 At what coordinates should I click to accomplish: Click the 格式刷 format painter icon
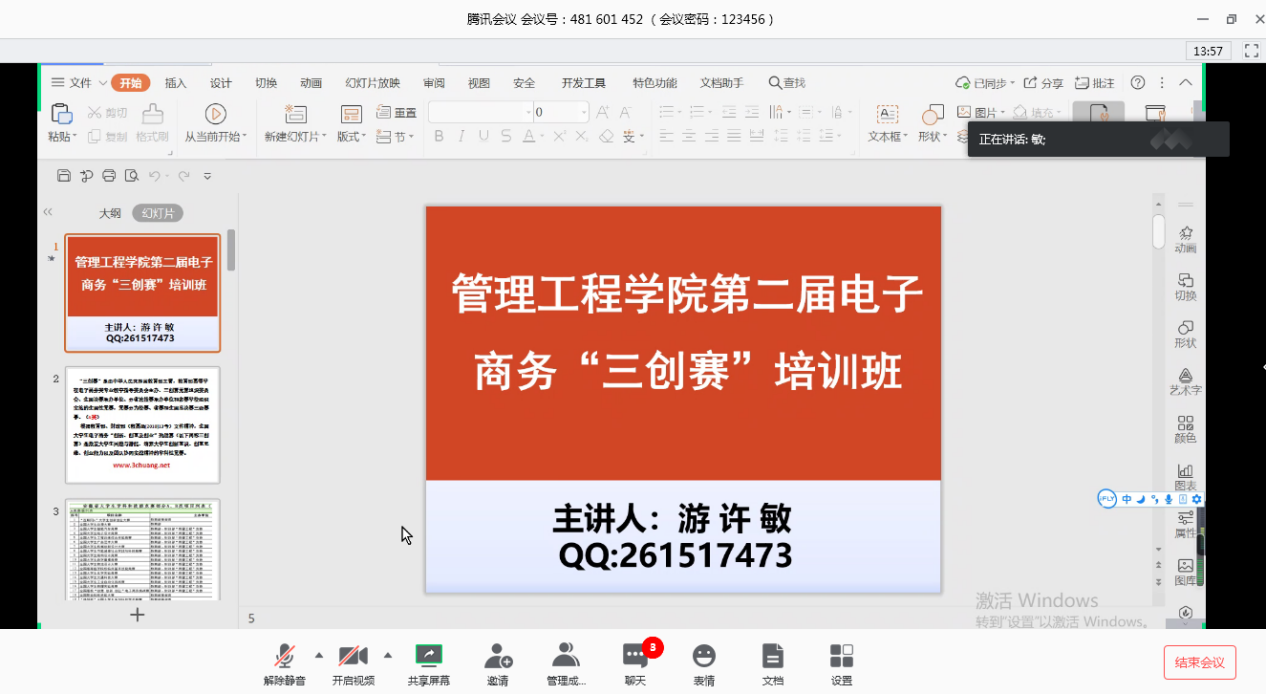click(152, 114)
